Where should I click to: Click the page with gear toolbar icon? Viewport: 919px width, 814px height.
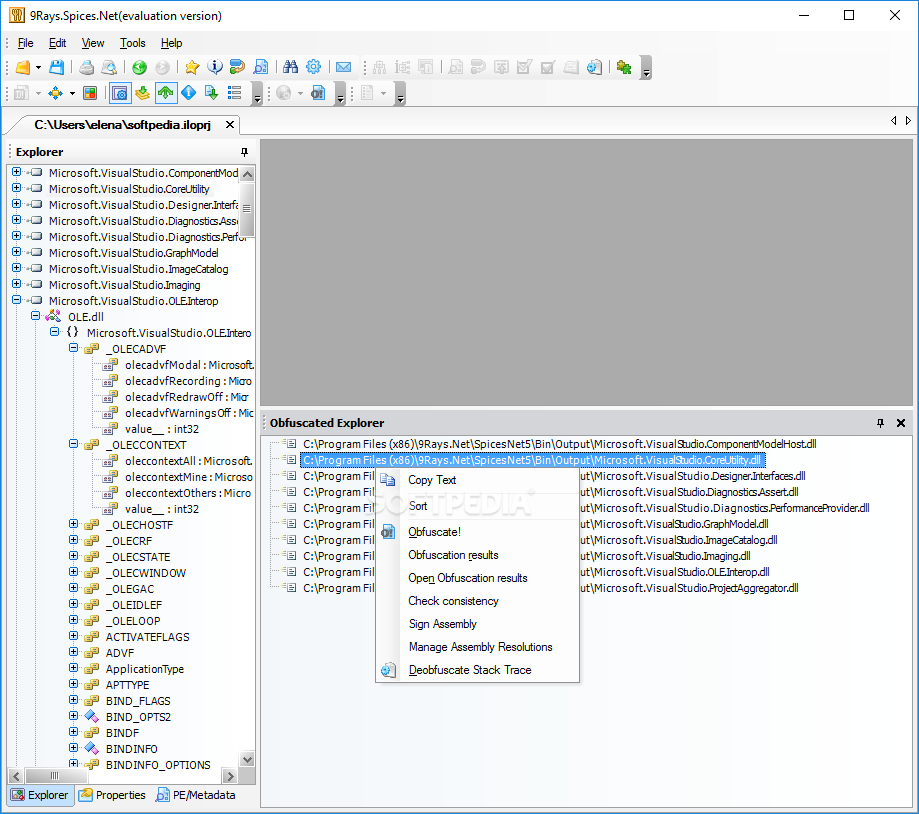[x=594, y=67]
